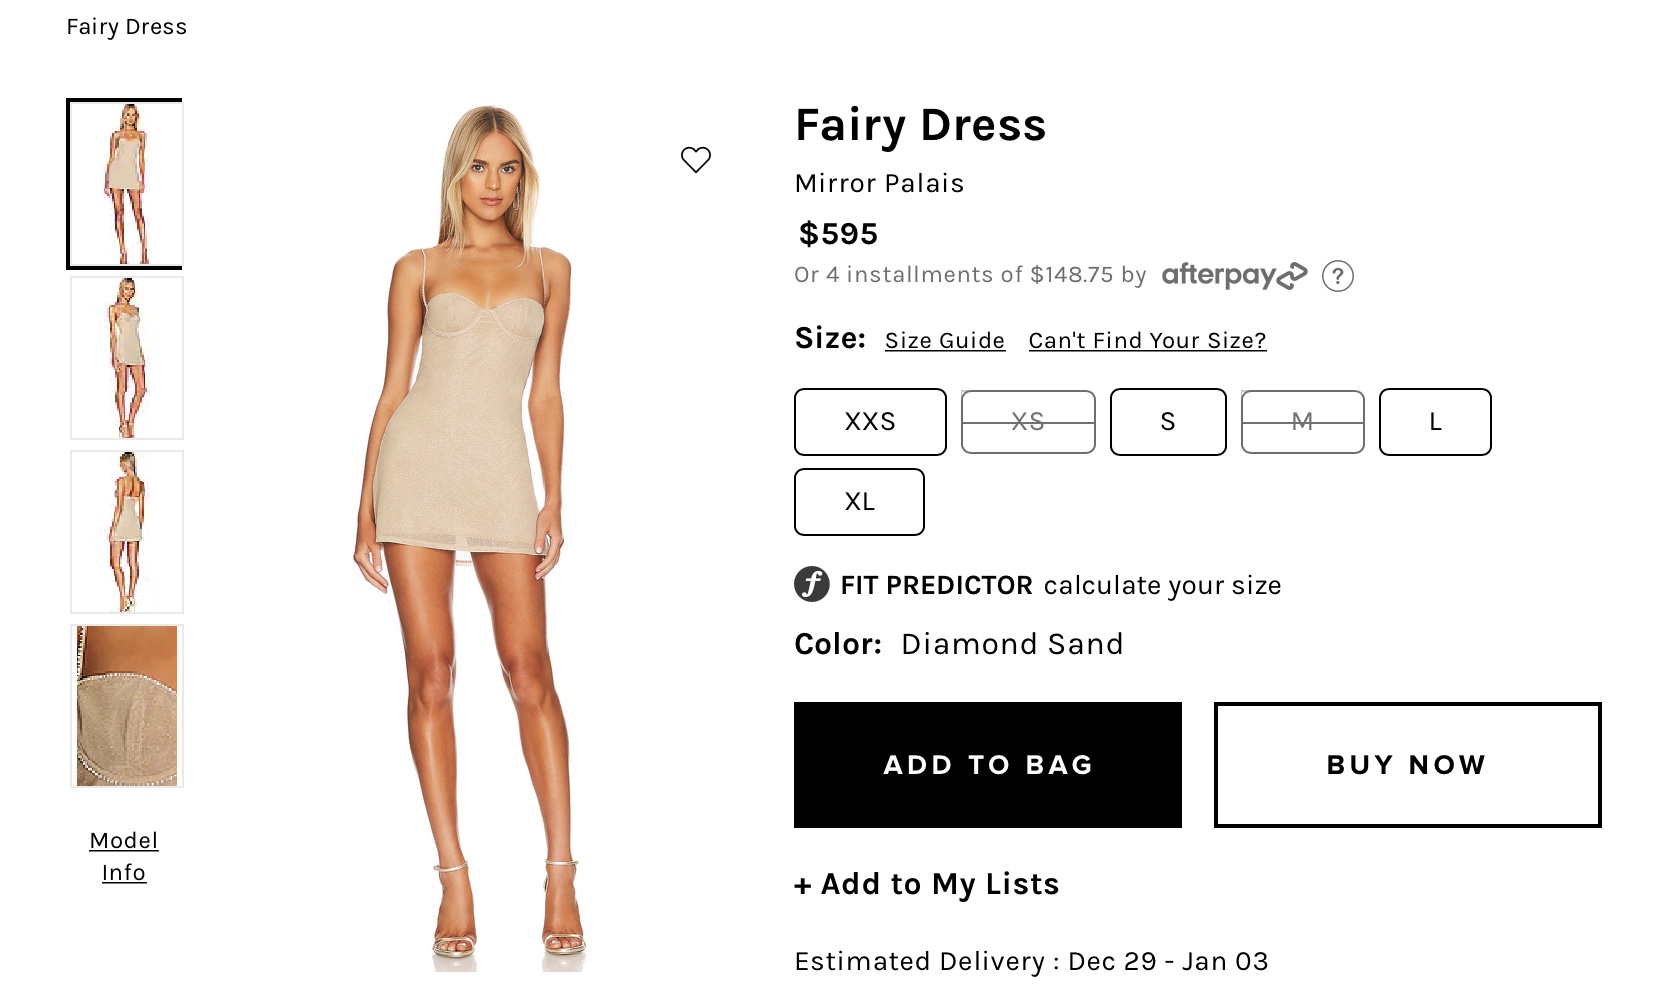Screen dimensions: 1668x1001
Task: Open the fabric close-up thumbnail
Action: click(x=127, y=706)
